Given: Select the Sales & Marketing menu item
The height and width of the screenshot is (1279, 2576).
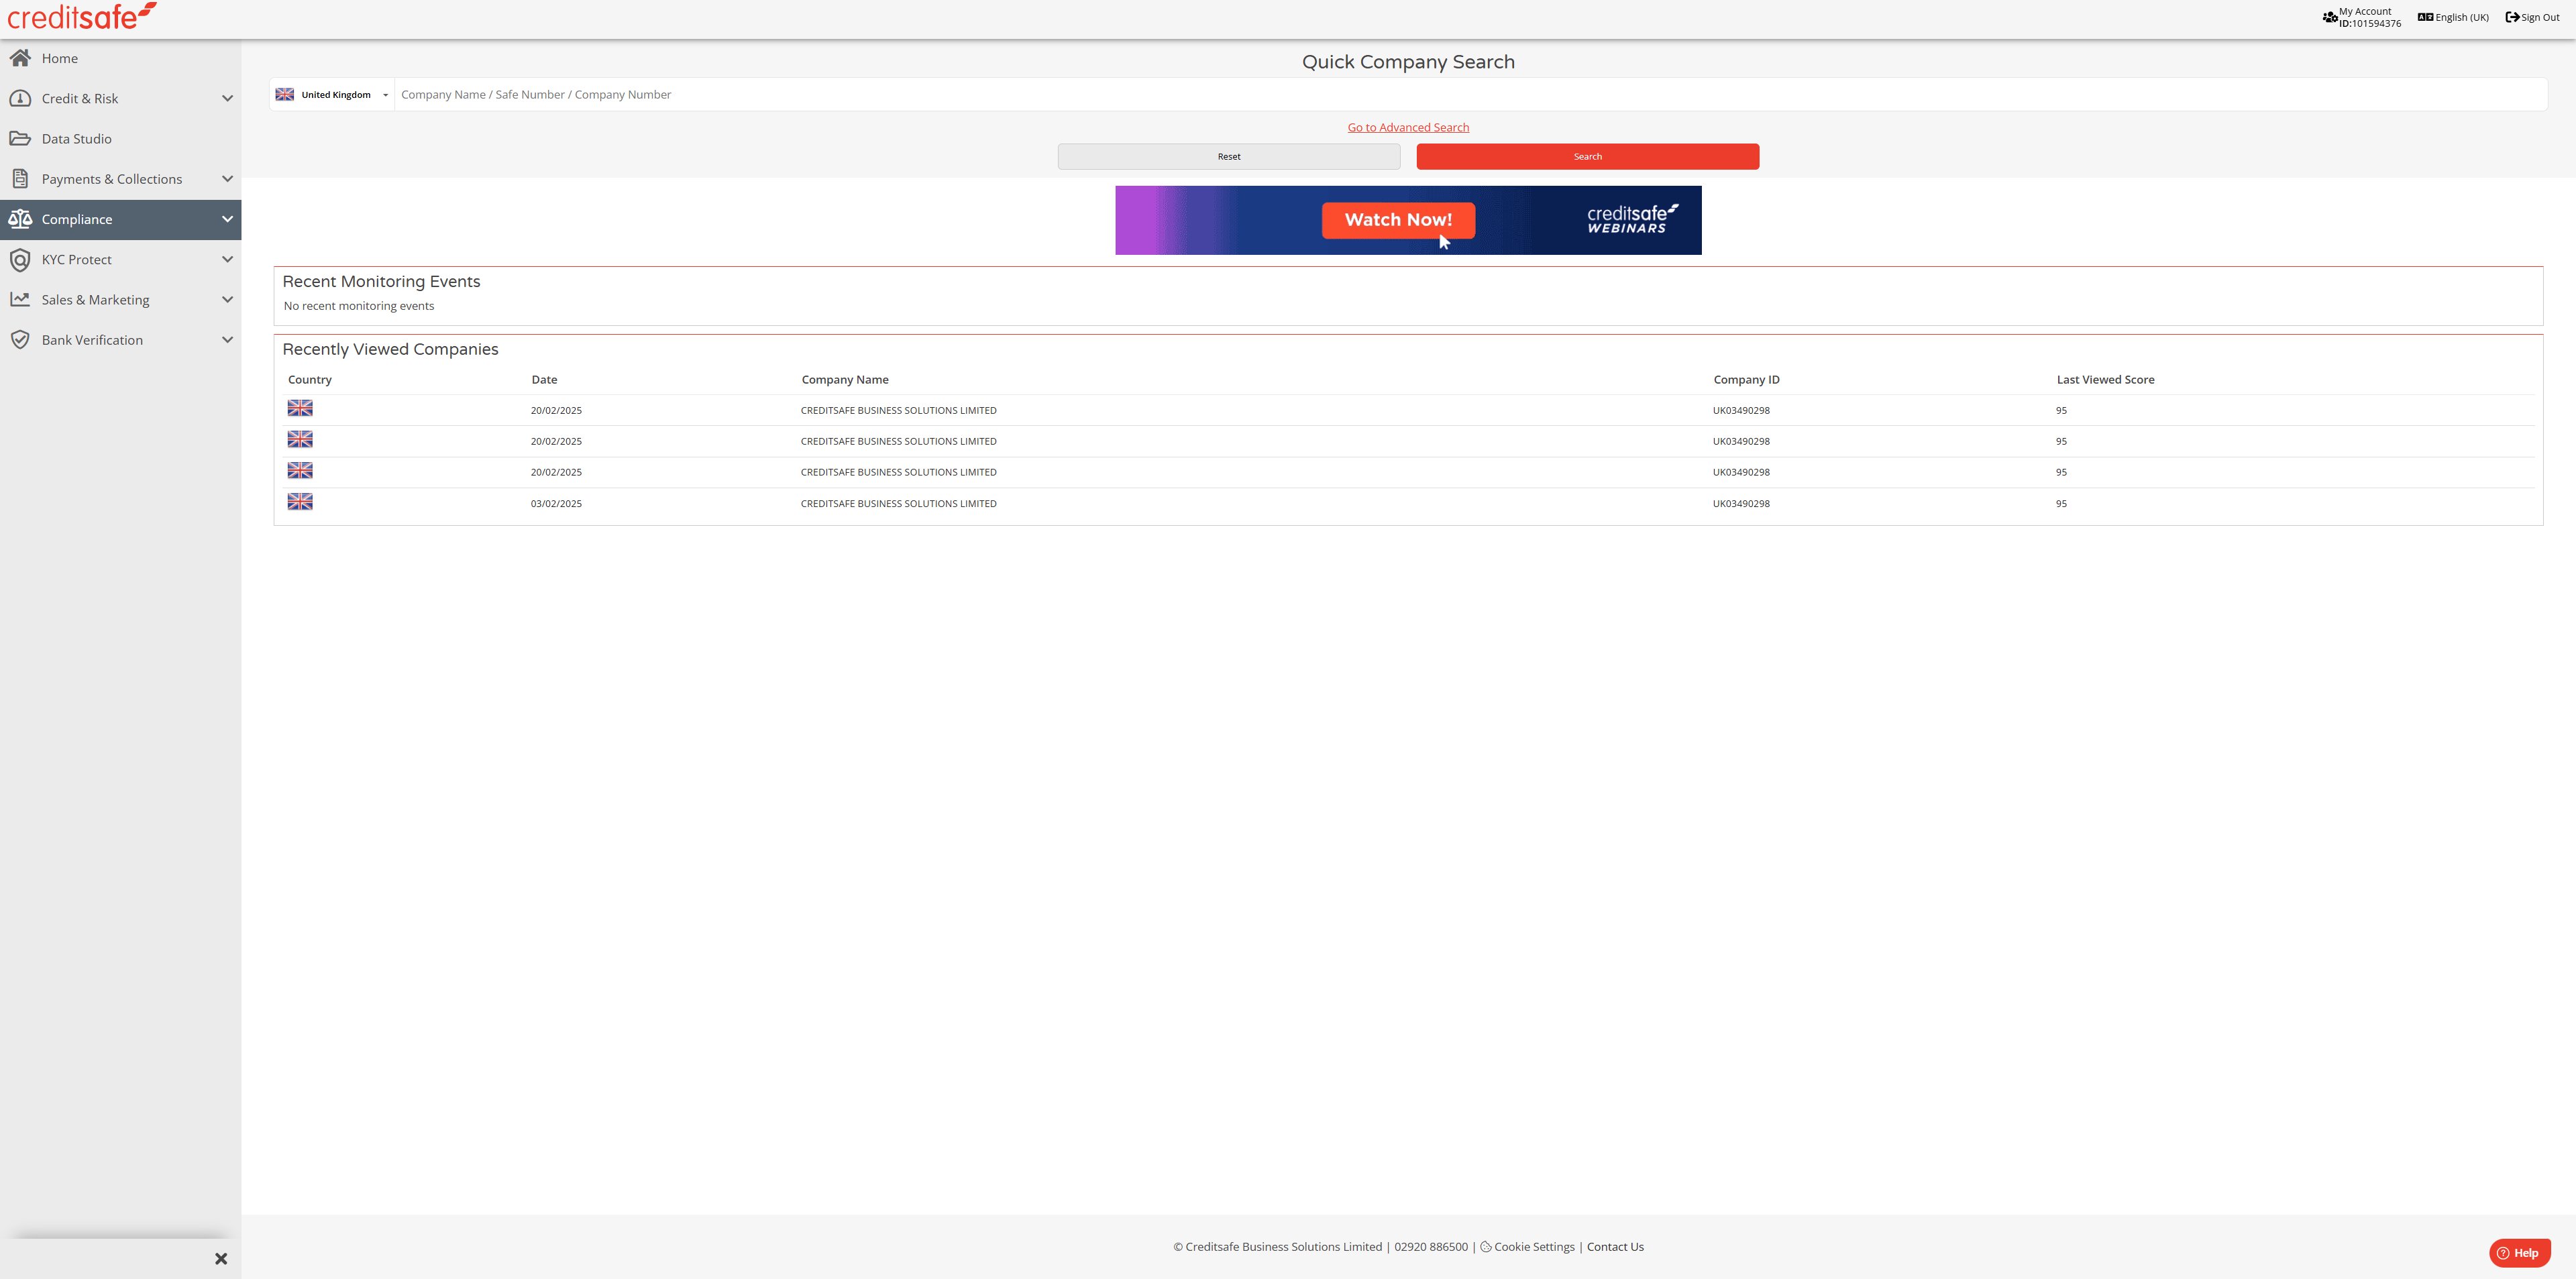Looking at the screenshot, I should point(120,300).
